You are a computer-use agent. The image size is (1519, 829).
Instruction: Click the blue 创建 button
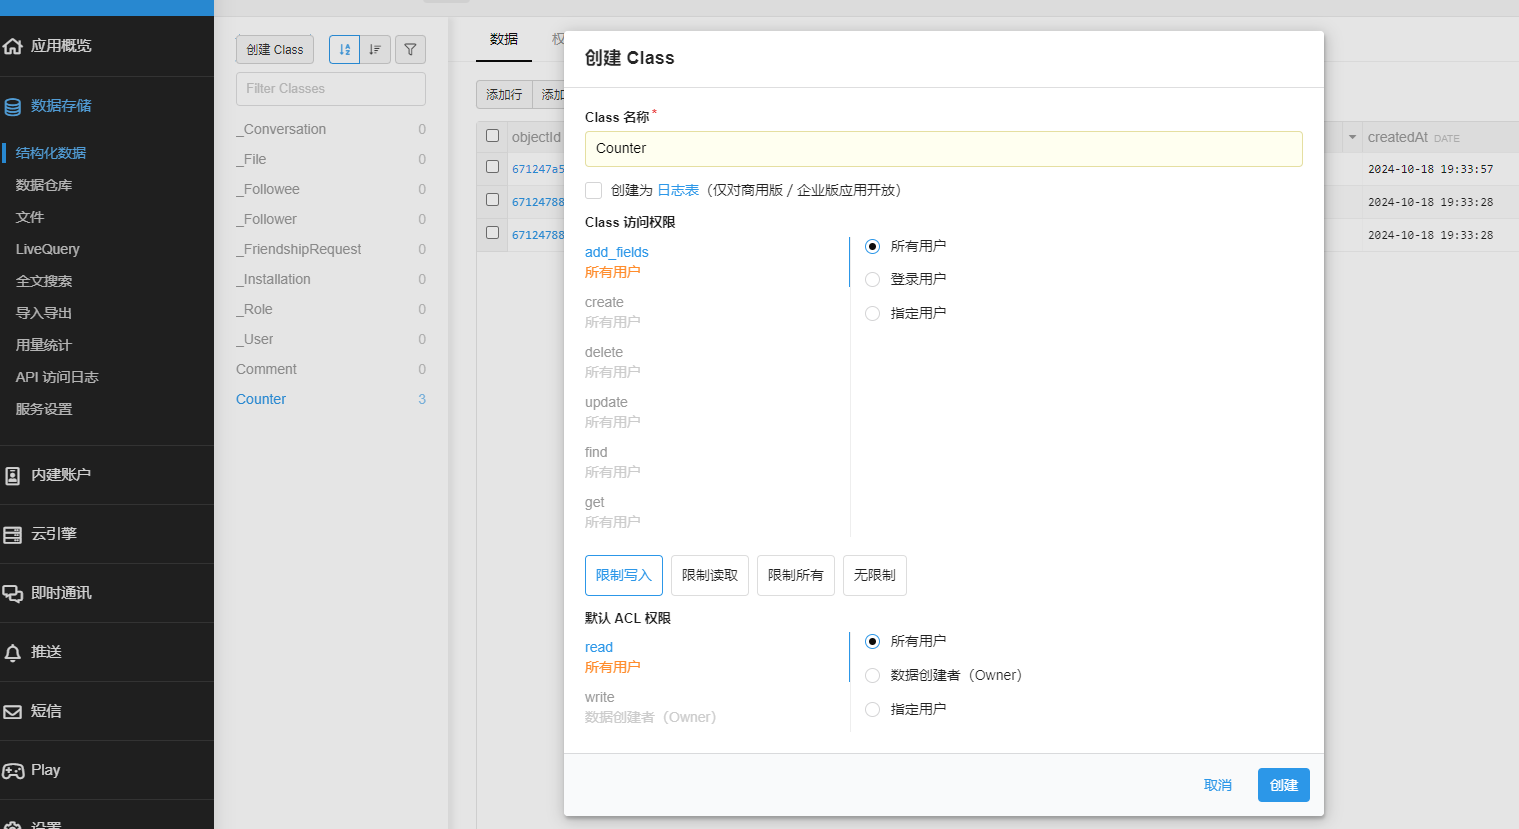point(1283,785)
